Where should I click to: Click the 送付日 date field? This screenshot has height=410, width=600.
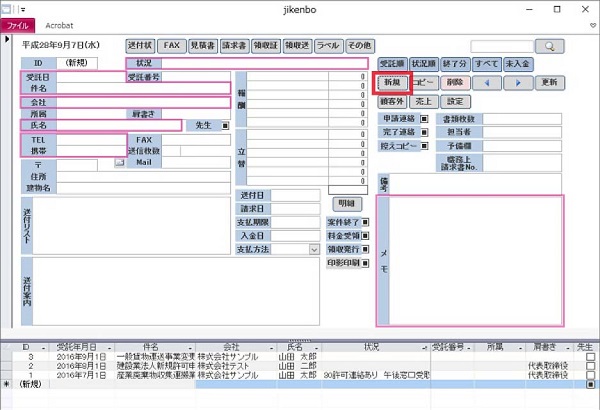pos(295,196)
